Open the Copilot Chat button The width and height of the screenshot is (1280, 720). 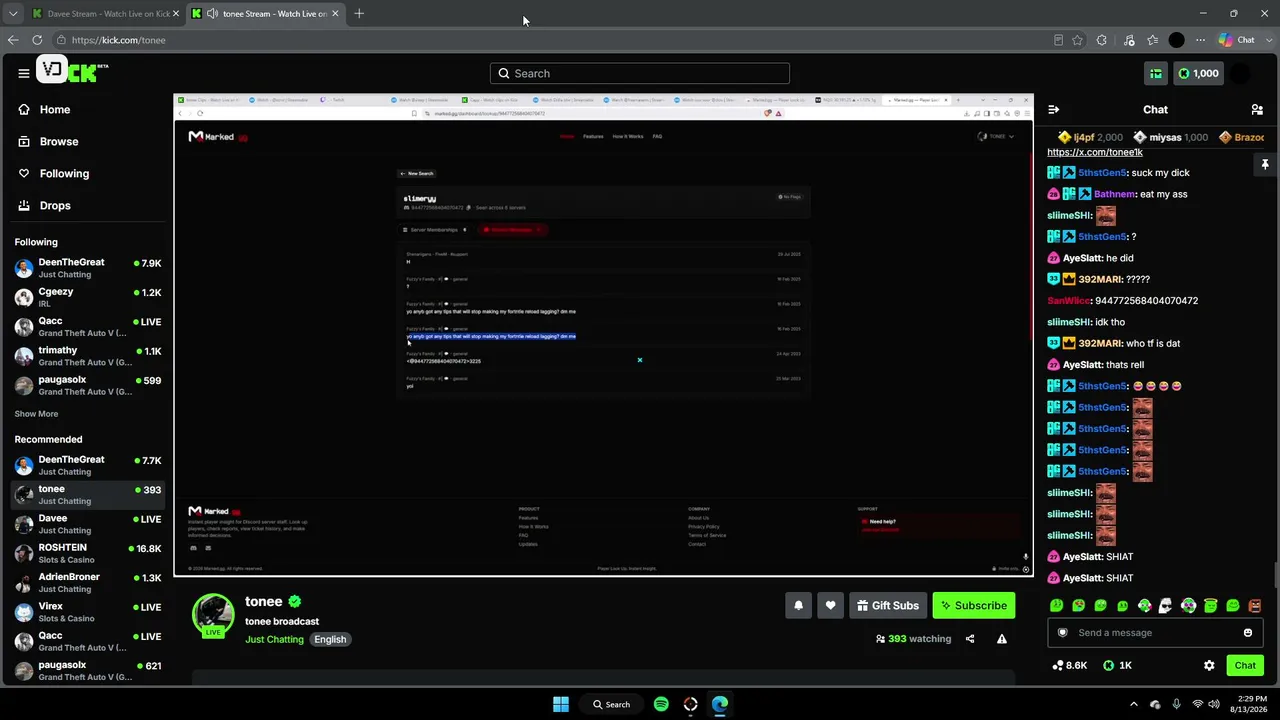1236,40
